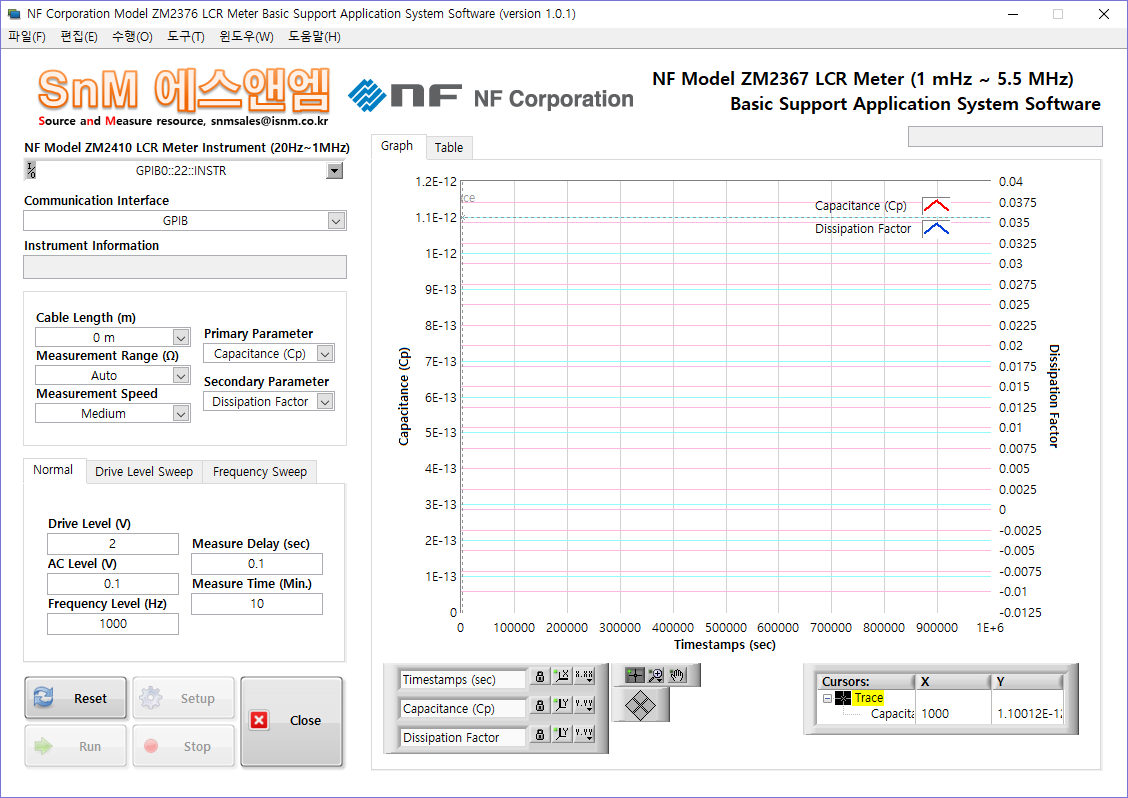1128x798 pixels.
Task: Open the Communication Interface GPIB dropdown
Action: click(185, 221)
